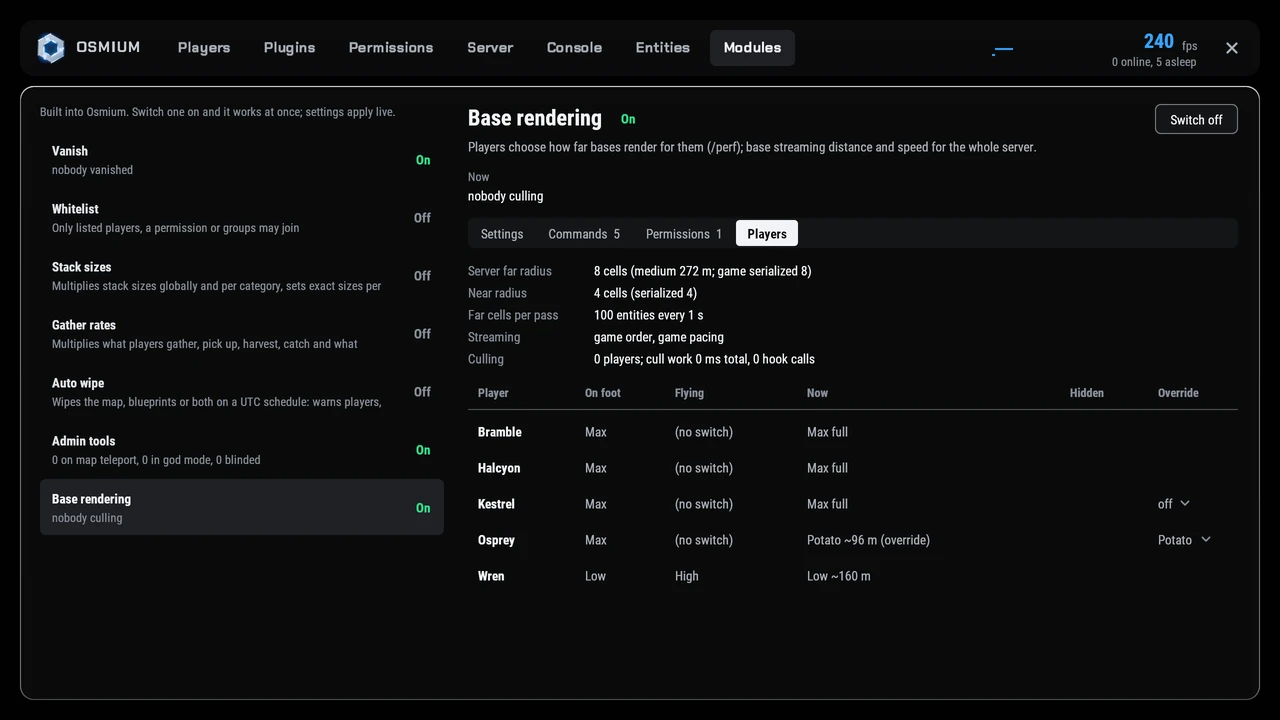The width and height of the screenshot is (1280, 720).
Task: Click player name Osprey
Action: click(496, 540)
